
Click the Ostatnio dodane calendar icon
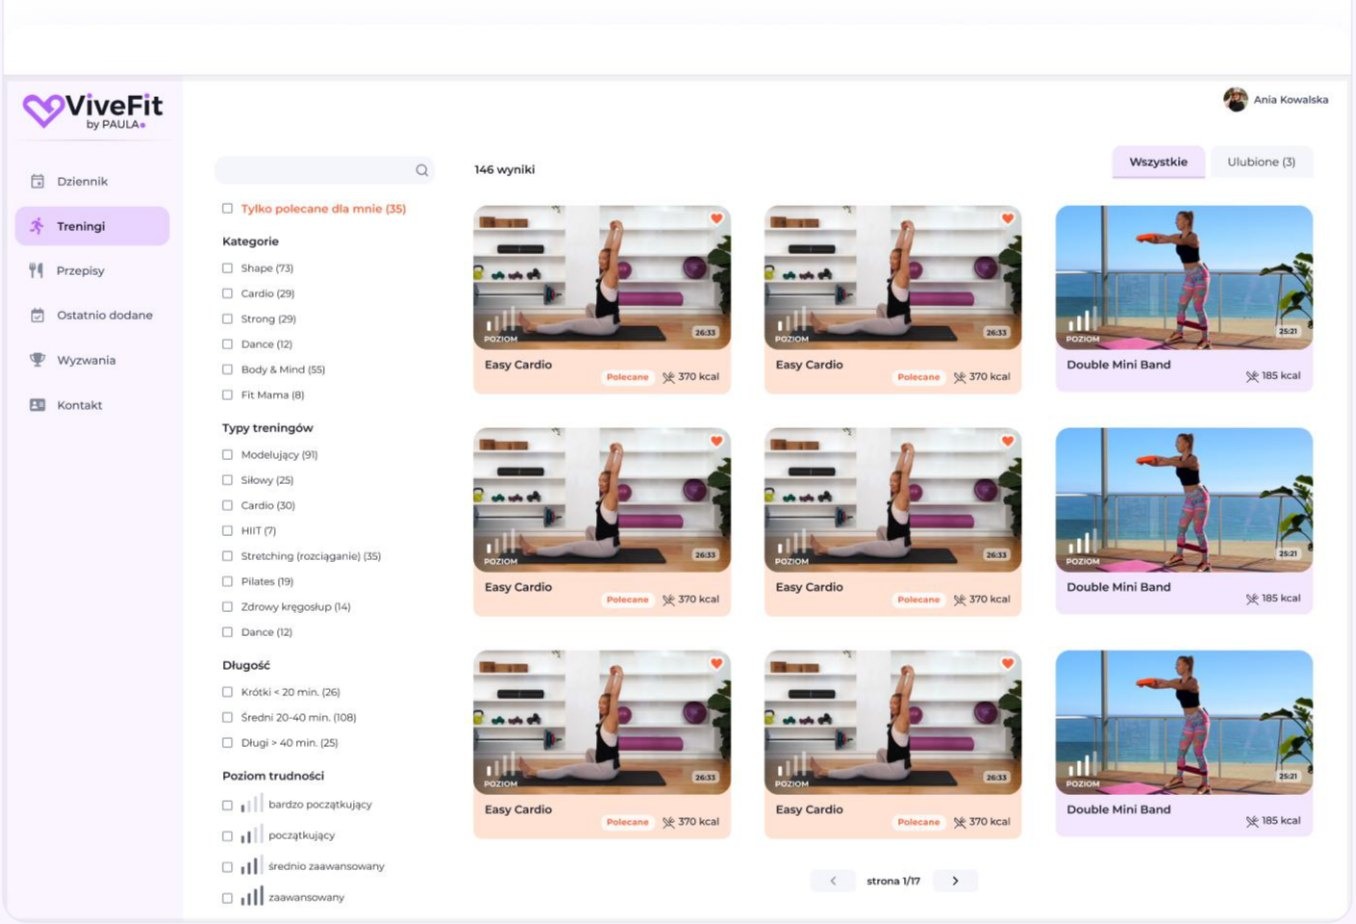37,315
